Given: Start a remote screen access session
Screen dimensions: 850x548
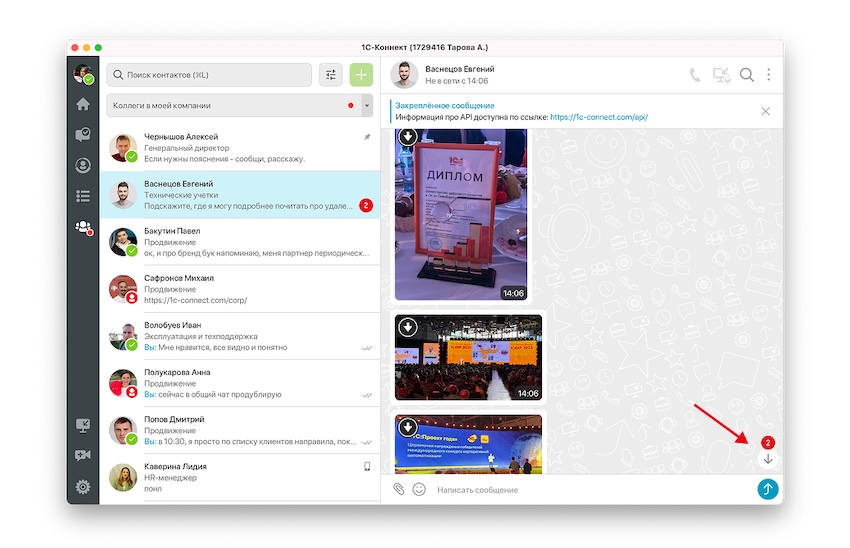Looking at the screenshot, I should (x=721, y=75).
